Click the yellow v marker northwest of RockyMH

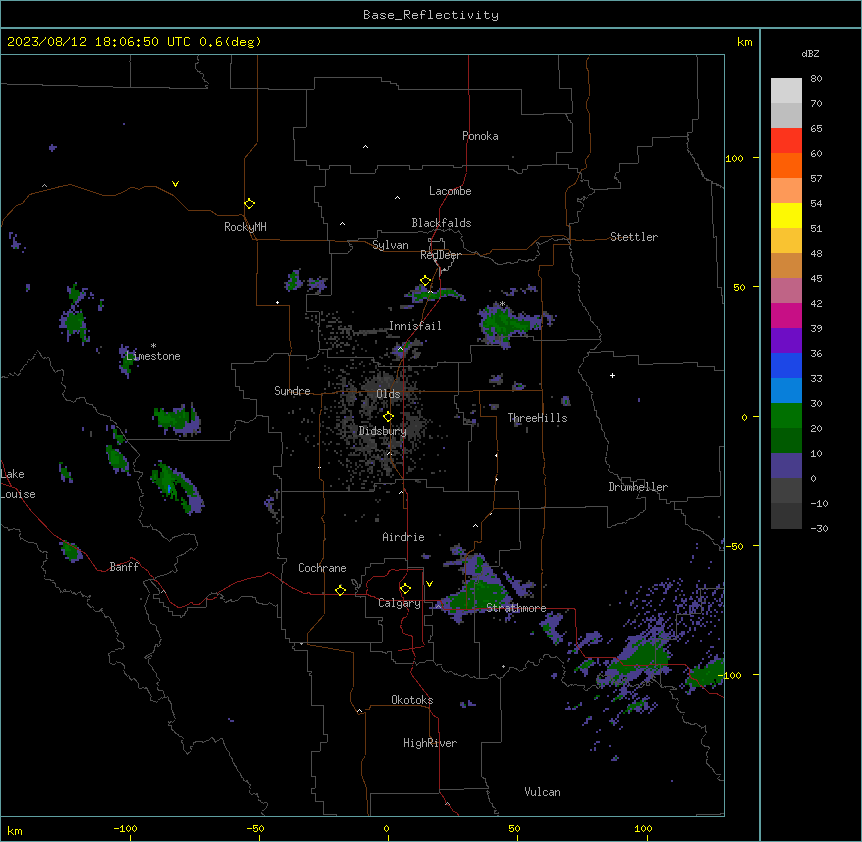coord(175,184)
